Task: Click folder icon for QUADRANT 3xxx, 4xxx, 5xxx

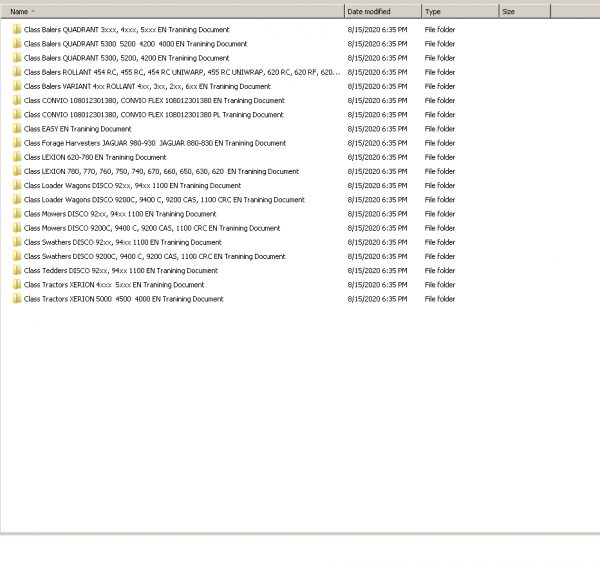Action: coord(16,29)
